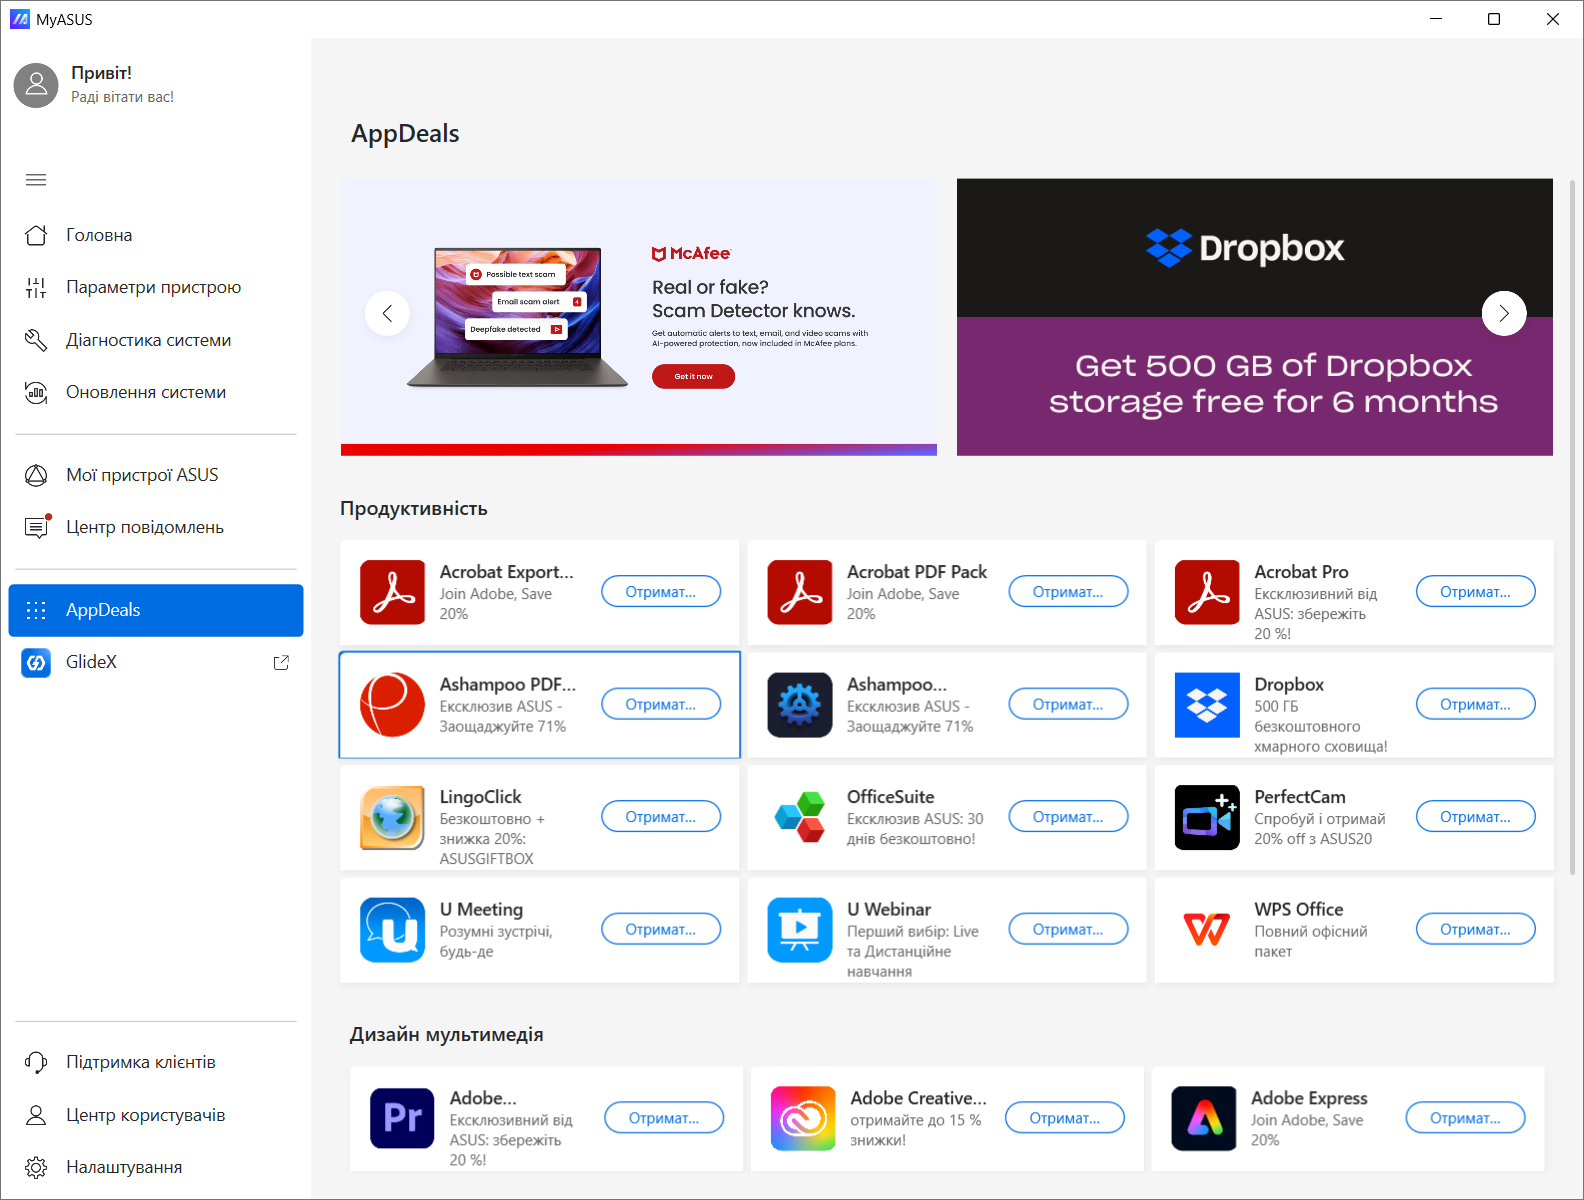This screenshot has height=1200, width=1584.
Task: Click the Adobe Creative Cloud icon
Action: 803,1118
